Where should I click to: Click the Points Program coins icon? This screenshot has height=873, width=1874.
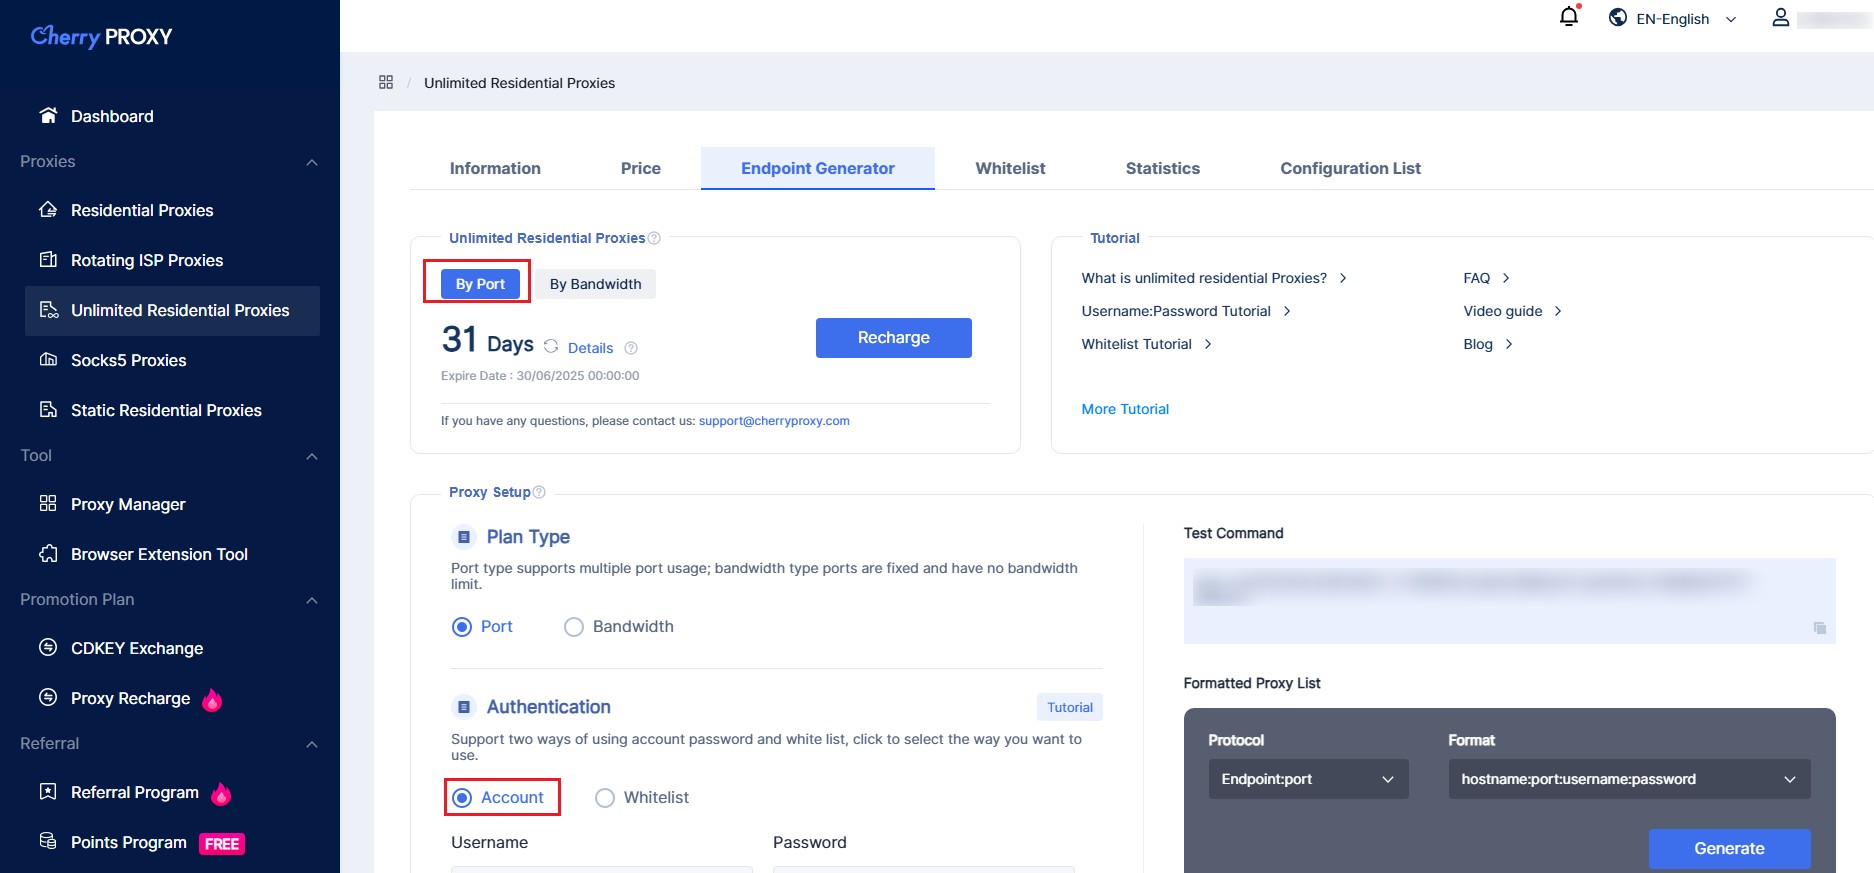point(48,841)
